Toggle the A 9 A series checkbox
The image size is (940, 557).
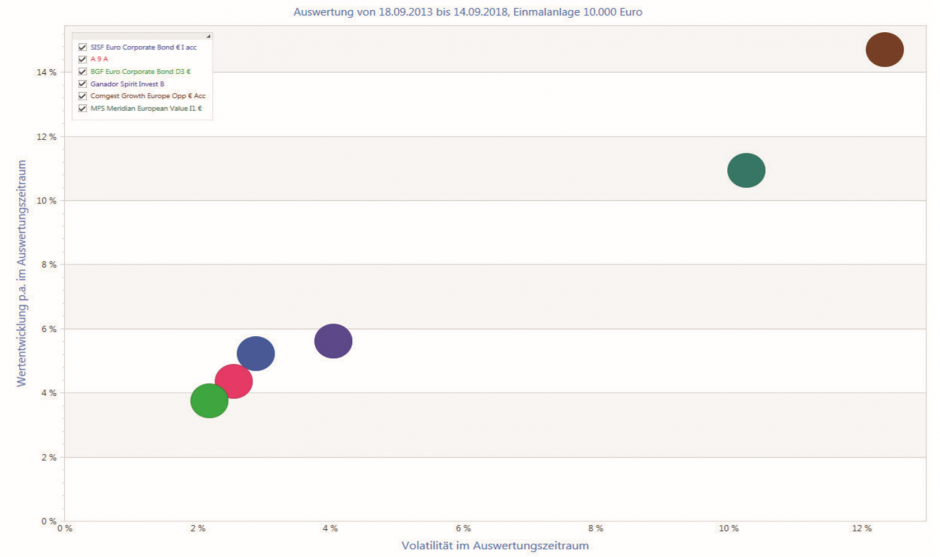tap(82, 59)
